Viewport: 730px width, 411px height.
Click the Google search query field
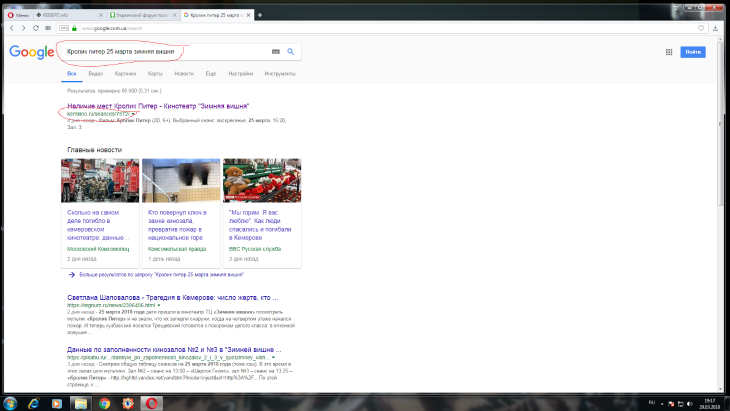pos(165,52)
